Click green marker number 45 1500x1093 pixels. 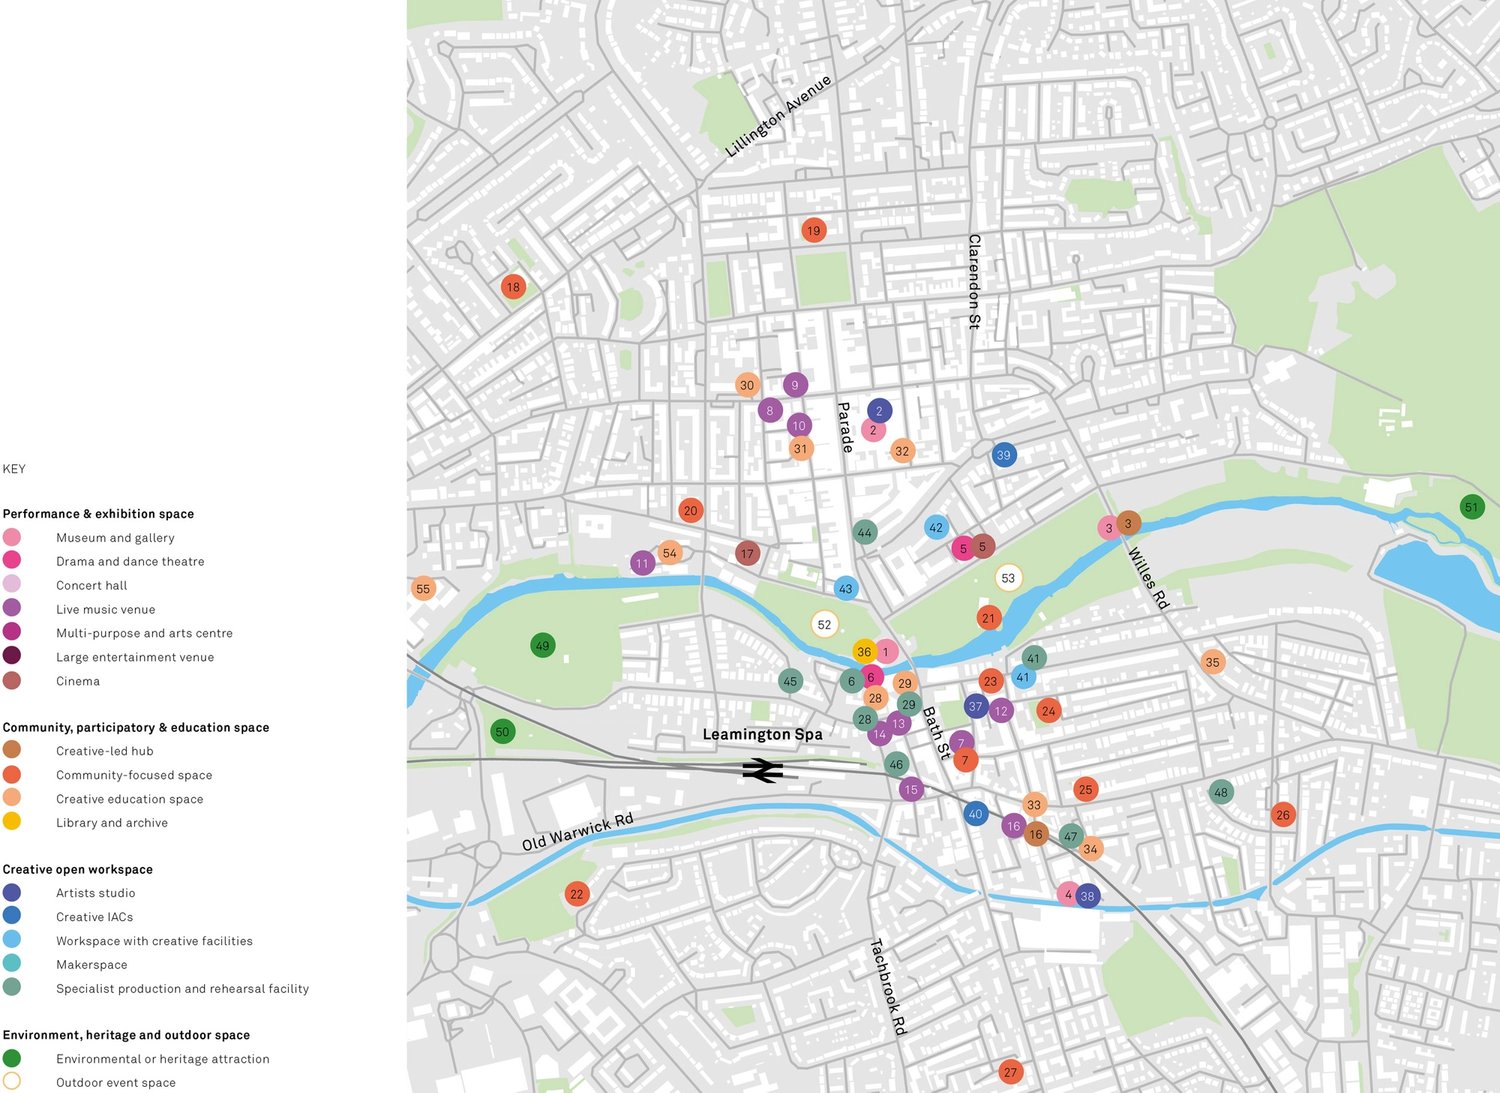click(x=791, y=682)
